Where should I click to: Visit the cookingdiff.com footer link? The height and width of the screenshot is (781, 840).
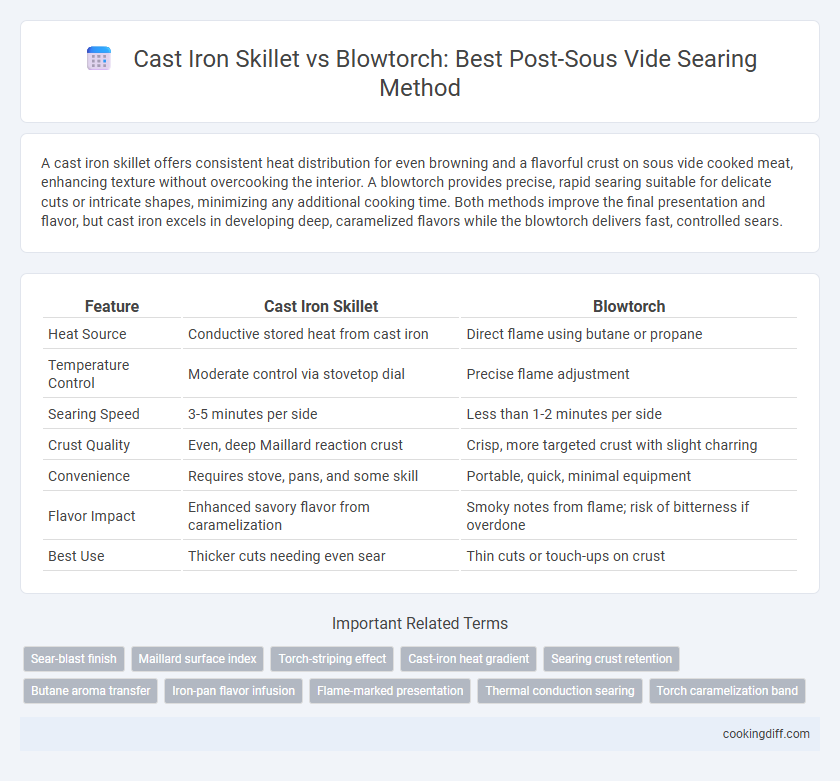(x=766, y=734)
